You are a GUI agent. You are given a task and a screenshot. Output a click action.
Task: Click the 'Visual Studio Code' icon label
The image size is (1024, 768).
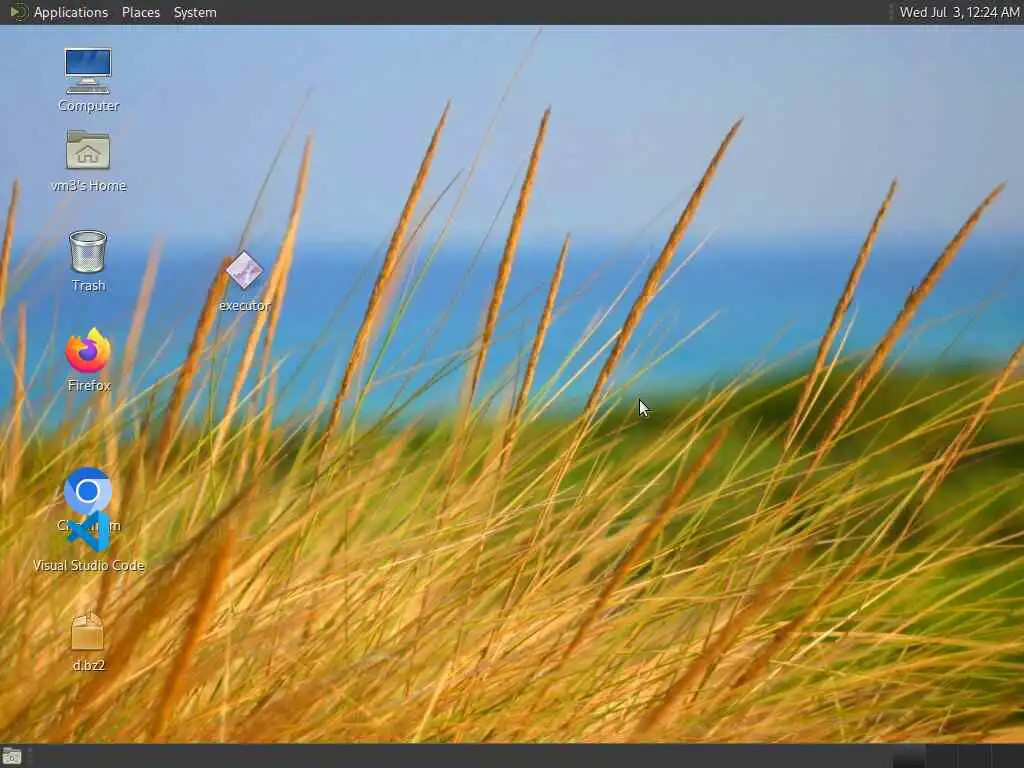click(89, 566)
